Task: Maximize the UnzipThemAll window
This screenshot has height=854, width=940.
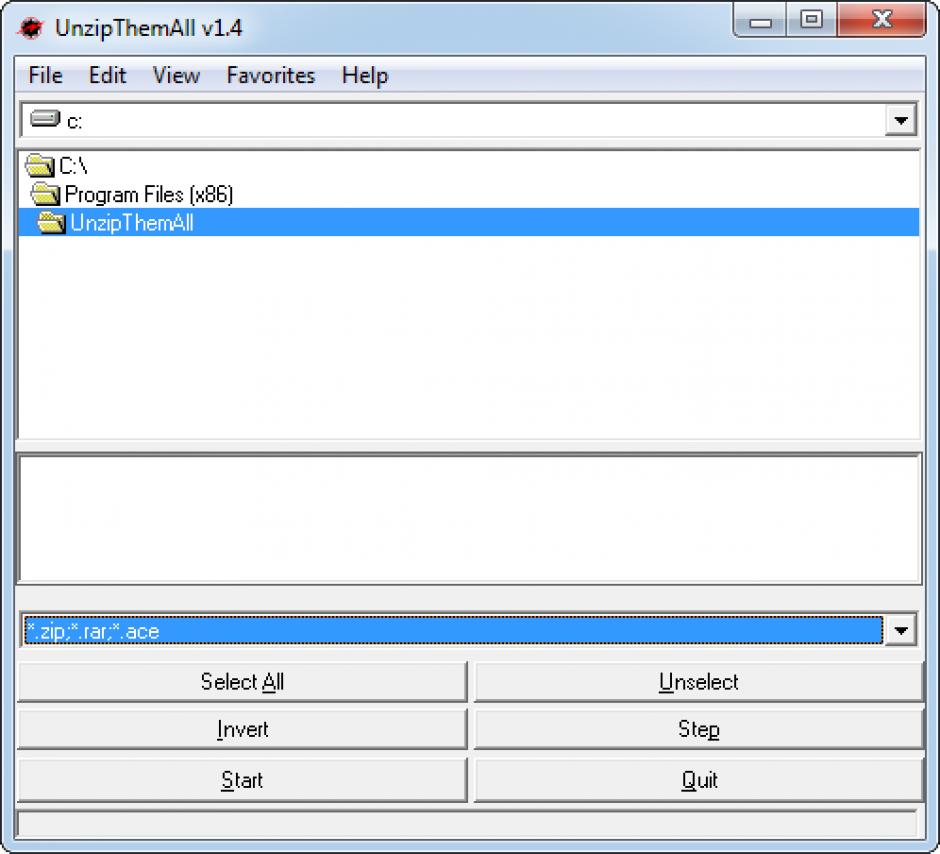Action: (812, 20)
